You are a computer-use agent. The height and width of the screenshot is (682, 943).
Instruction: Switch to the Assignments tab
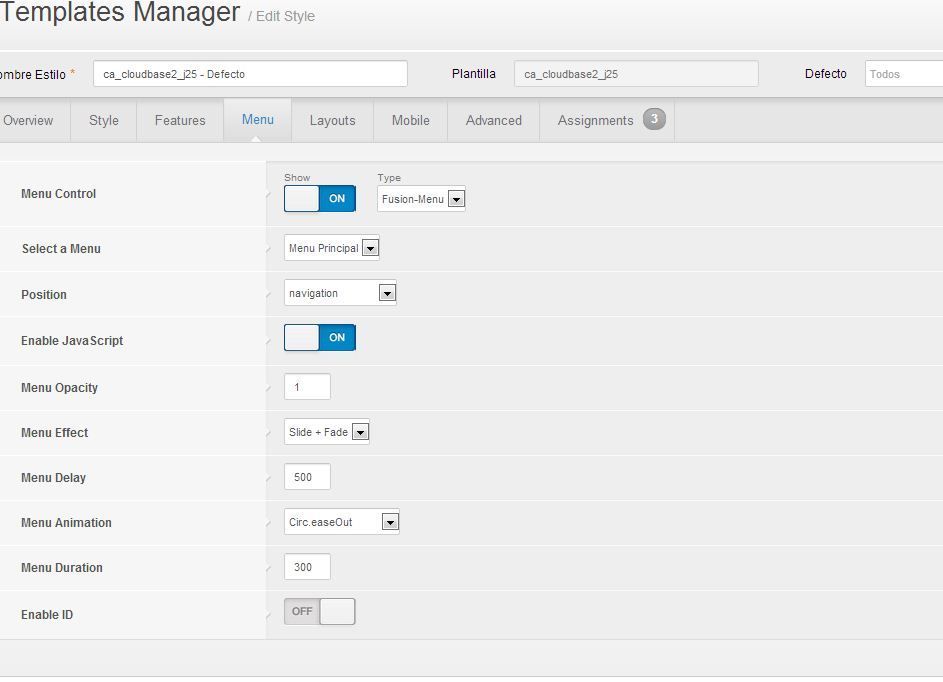pos(607,120)
